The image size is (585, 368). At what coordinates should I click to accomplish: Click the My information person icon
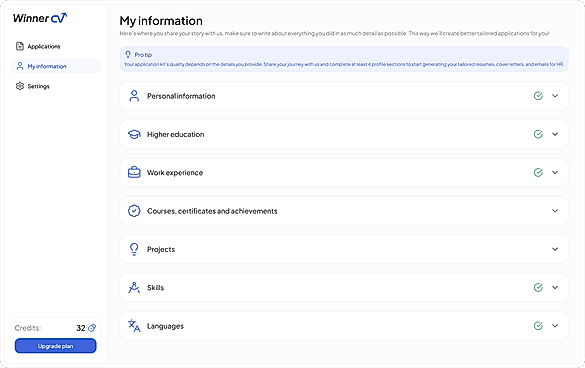pos(20,66)
